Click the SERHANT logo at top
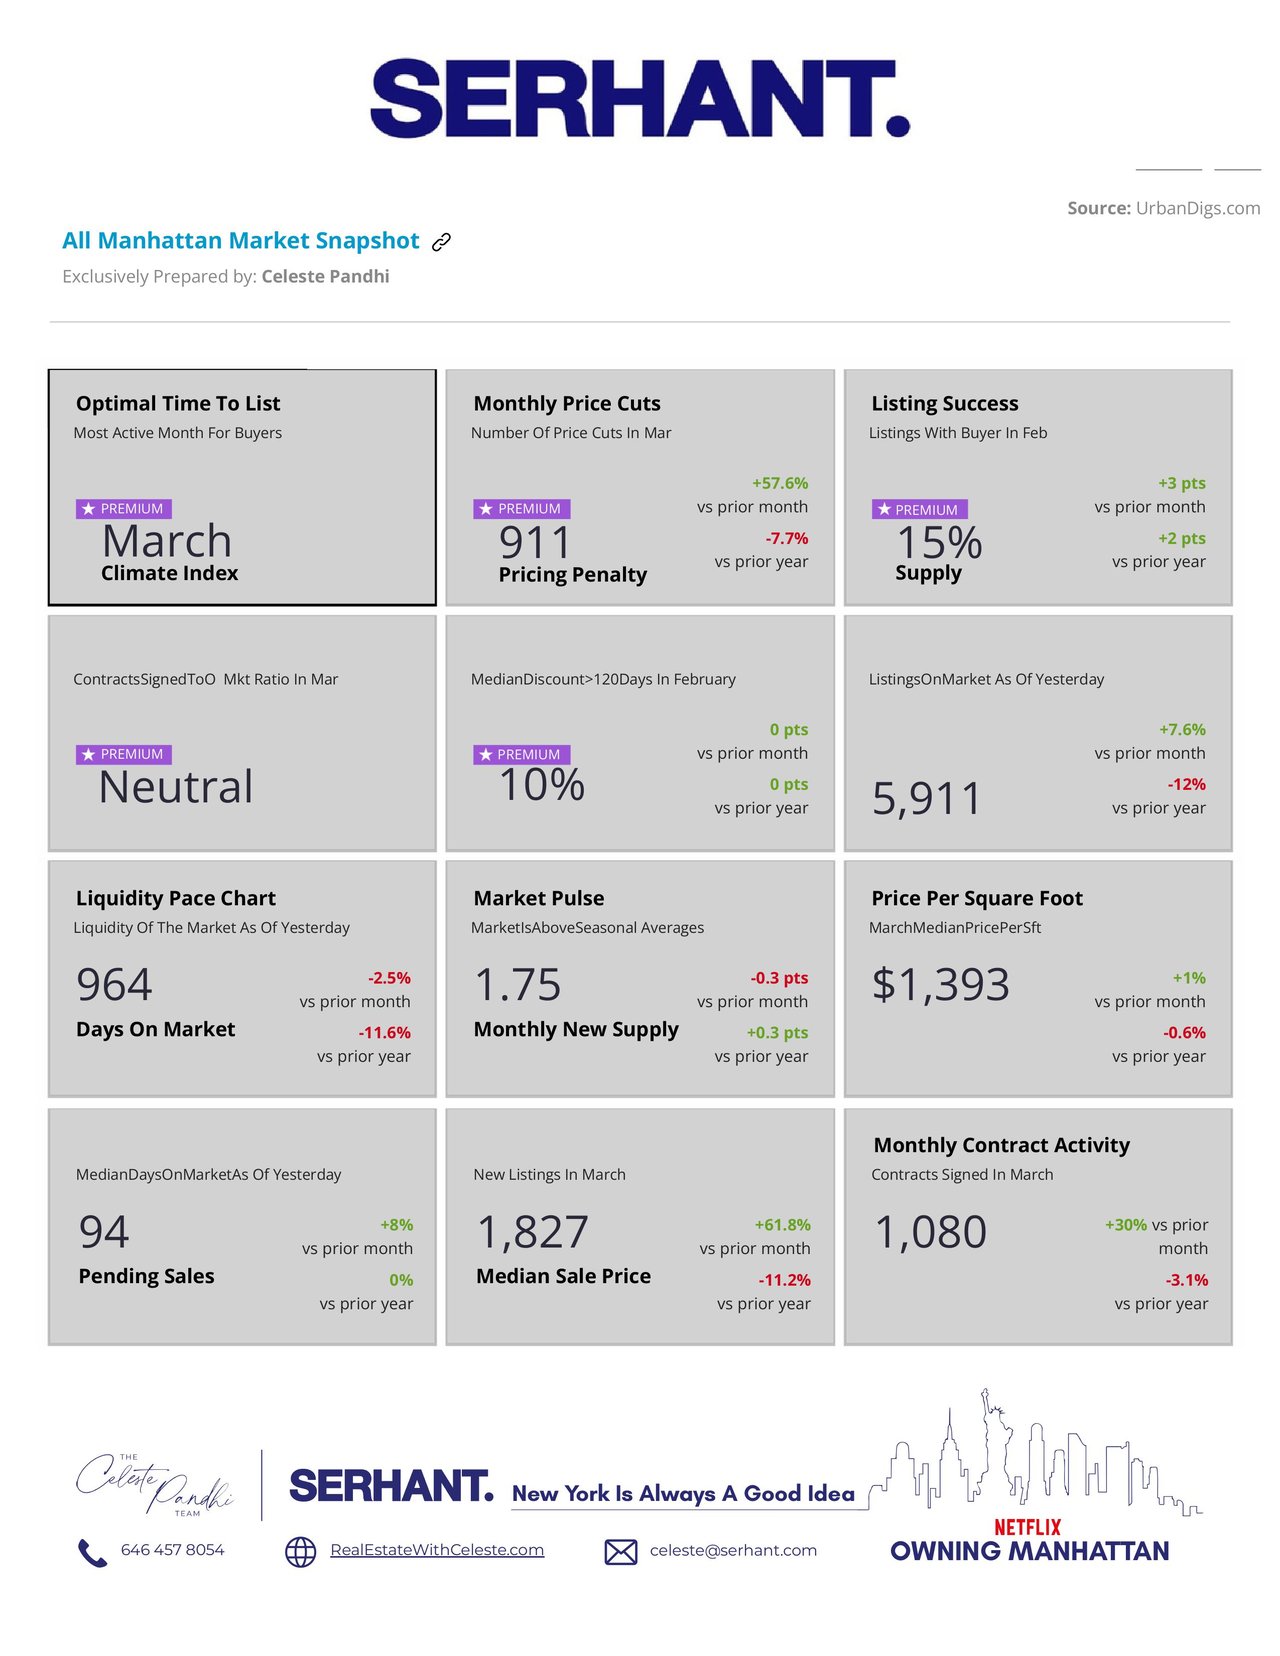Viewport: 1280px width, 1656px height. [x=640, y=98]
